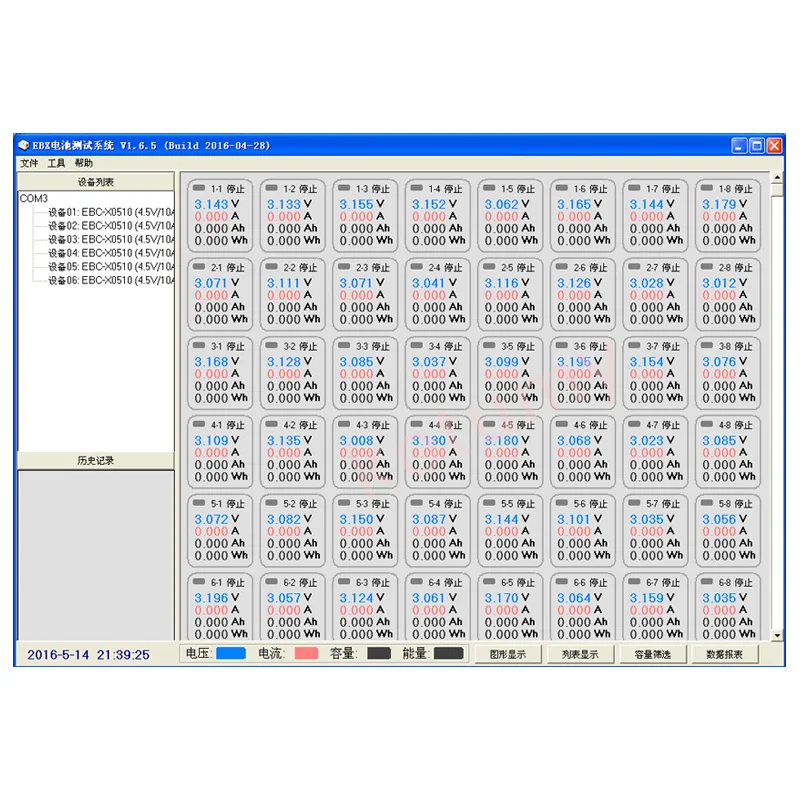The width and height of the screenshot is (800, 800).
Task: Click the 5-3 停止 channel label
Action: 373,504
